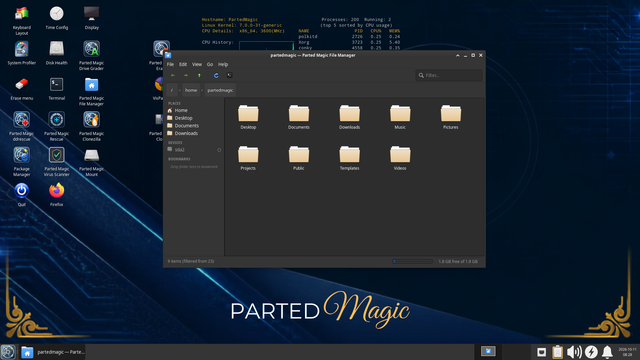Click the '9 items (filtered from 23)' status text

point(191,261)
